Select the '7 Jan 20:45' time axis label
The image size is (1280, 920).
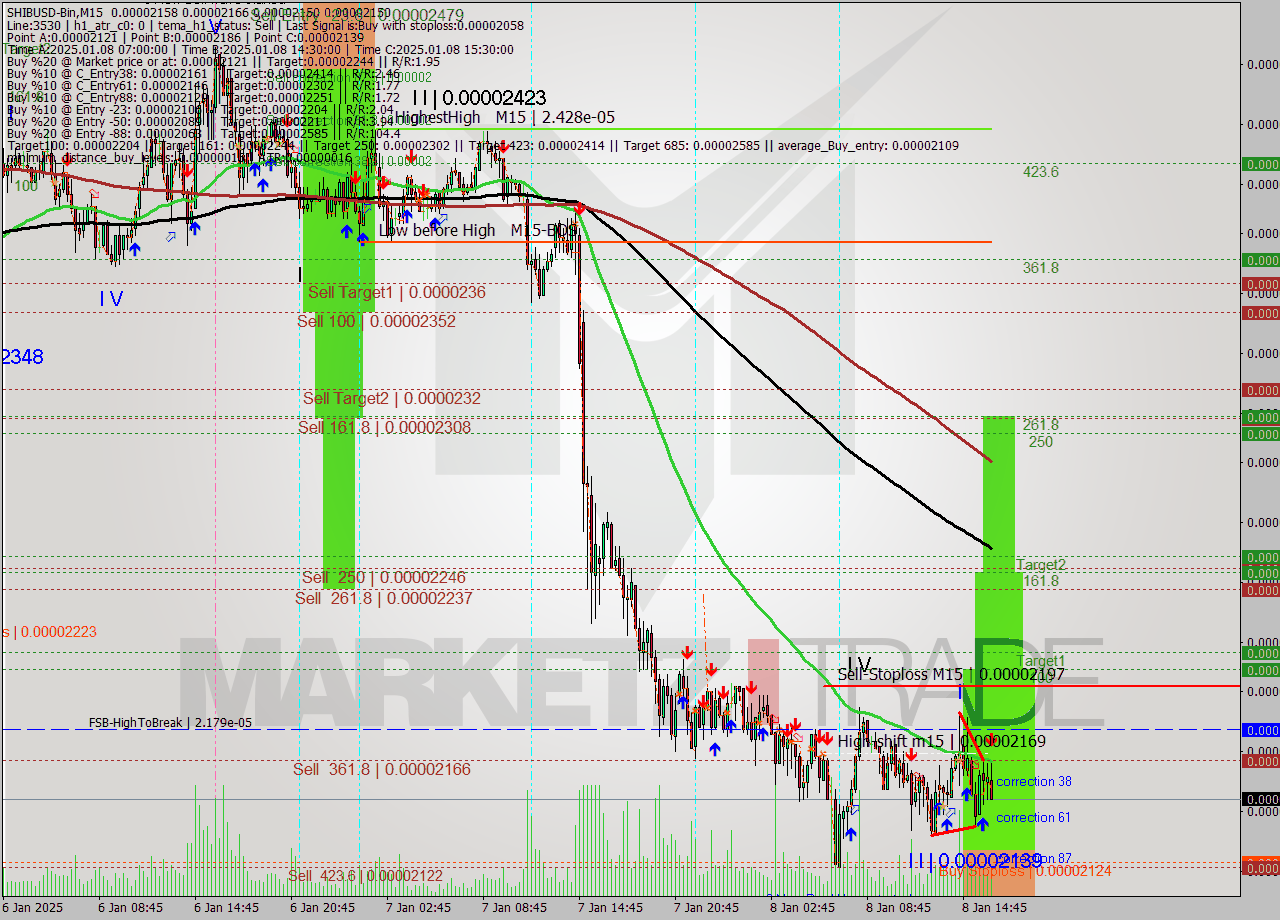(x=706, y=908)
